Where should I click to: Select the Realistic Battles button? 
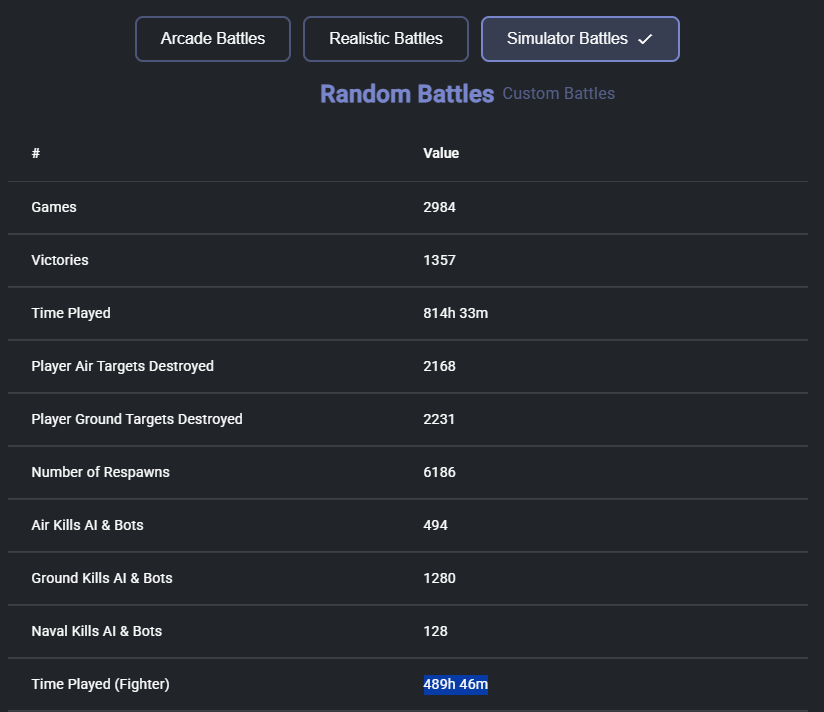pyautogui.click(x=386, y=39)
